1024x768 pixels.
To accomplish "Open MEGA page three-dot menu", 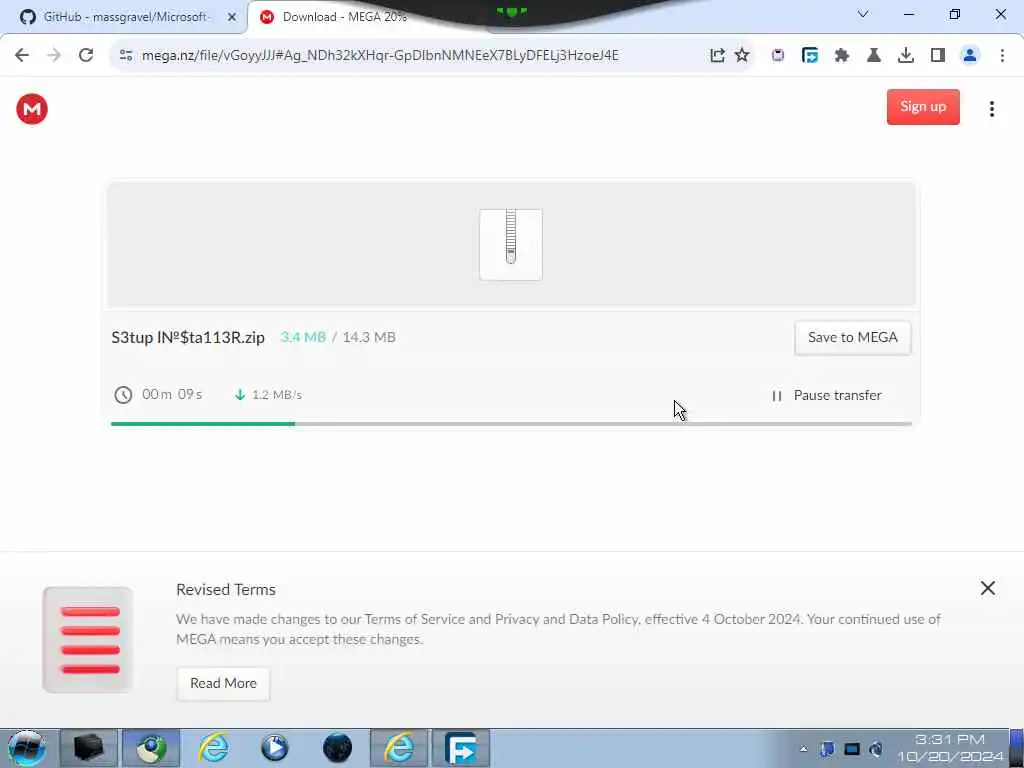I will 991,109.
